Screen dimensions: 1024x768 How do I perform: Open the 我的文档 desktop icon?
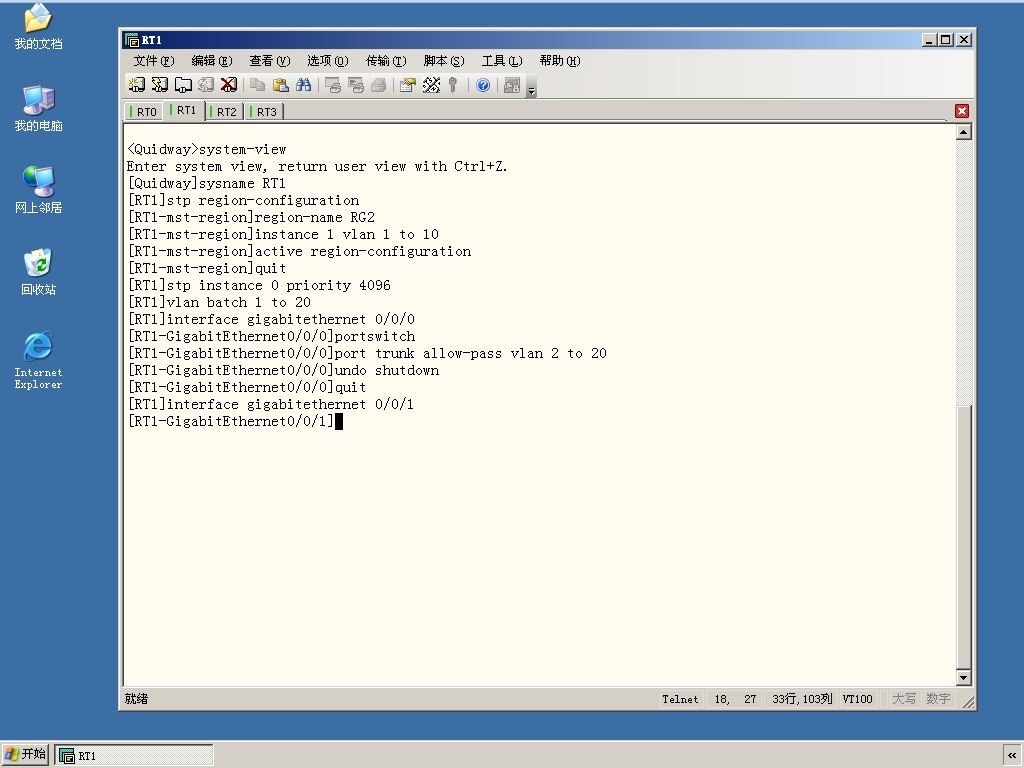tap(38, 26)
